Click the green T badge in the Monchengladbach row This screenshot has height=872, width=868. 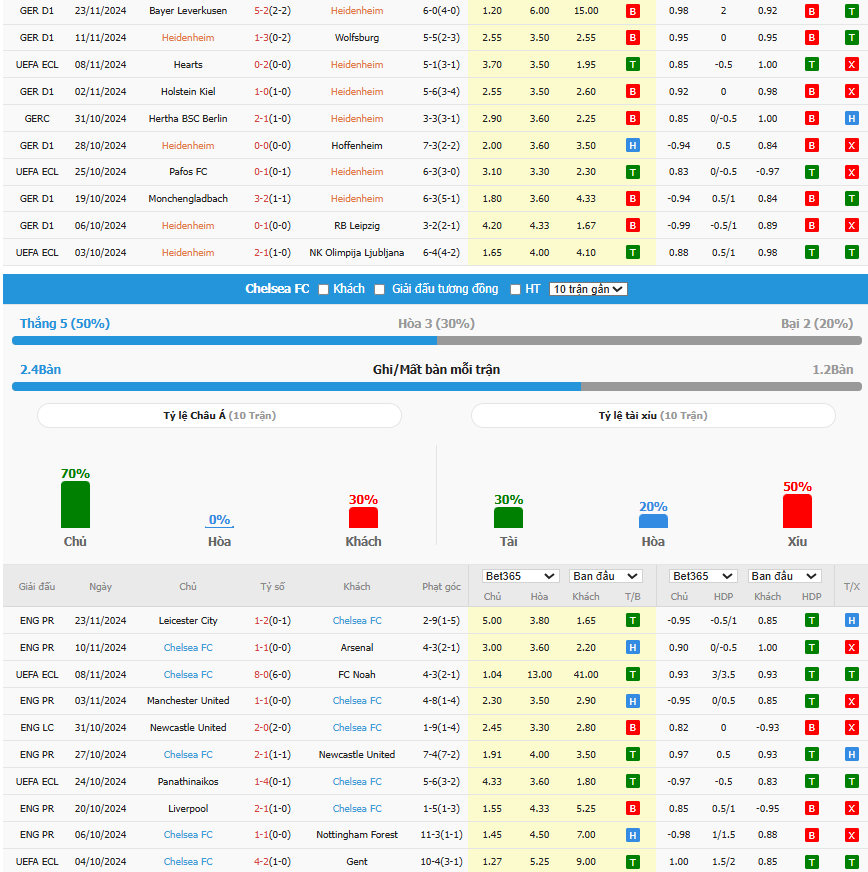point(851,199)
